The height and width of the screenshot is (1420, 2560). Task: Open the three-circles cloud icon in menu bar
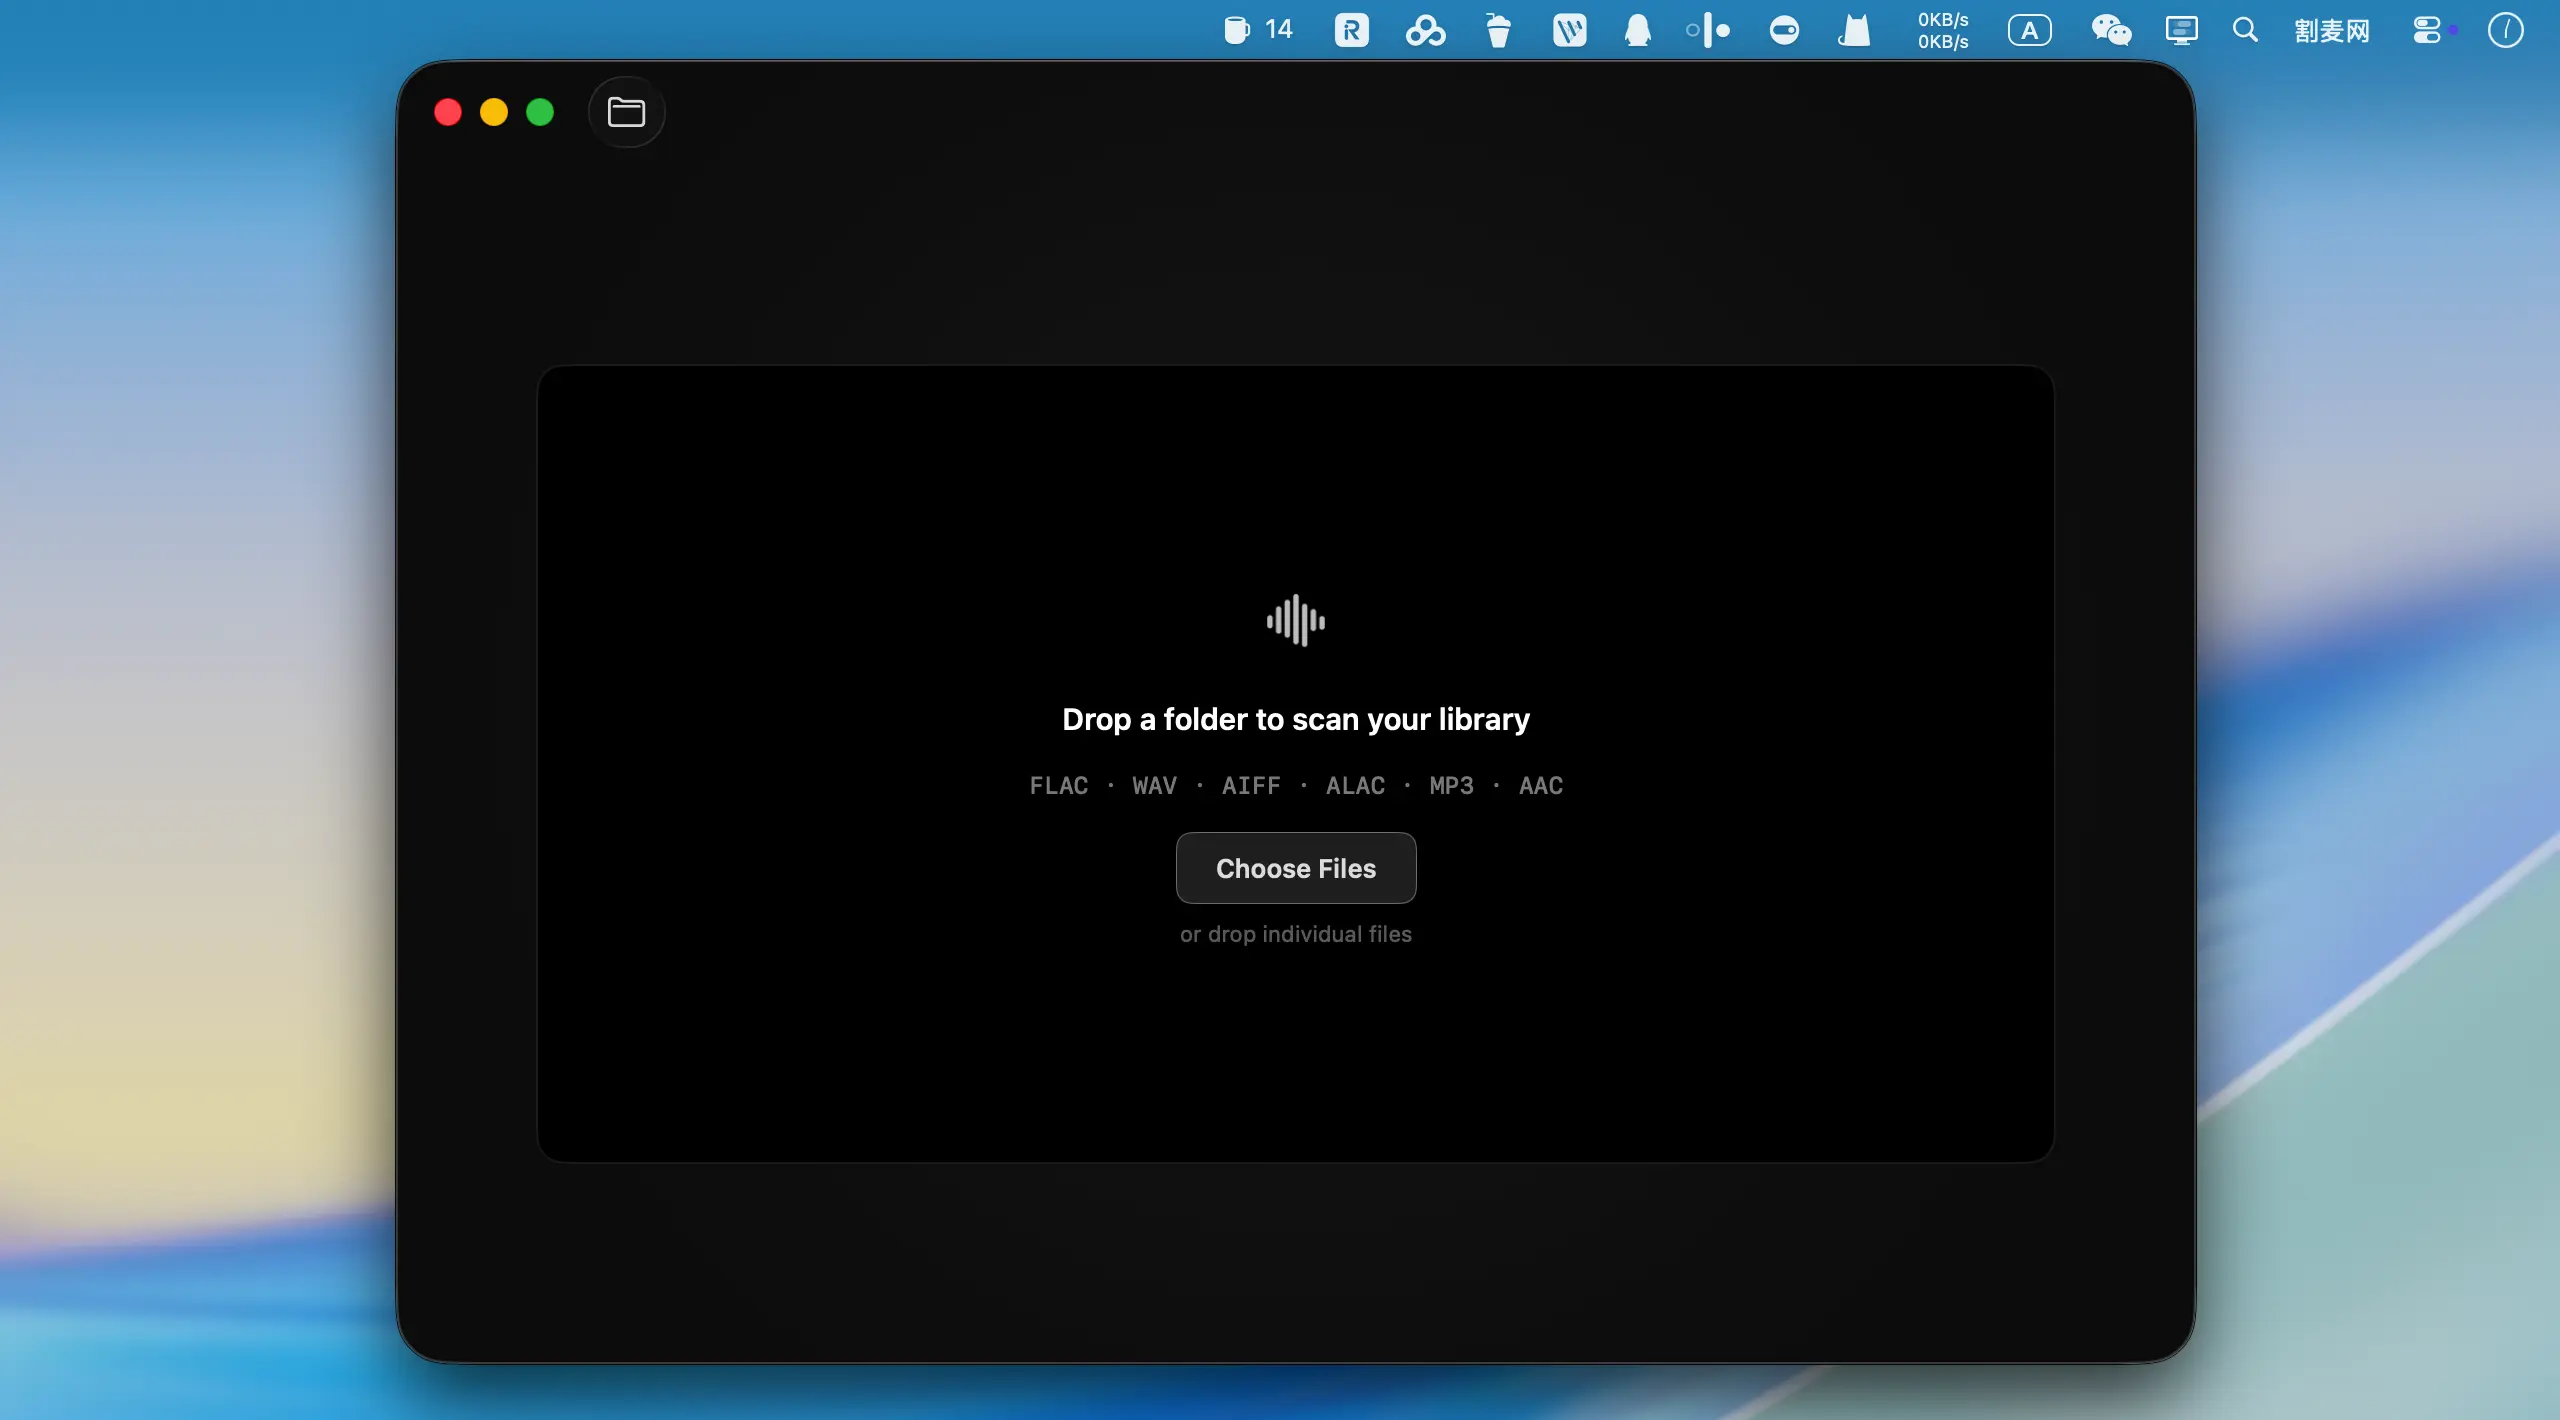pos(1425,30)
